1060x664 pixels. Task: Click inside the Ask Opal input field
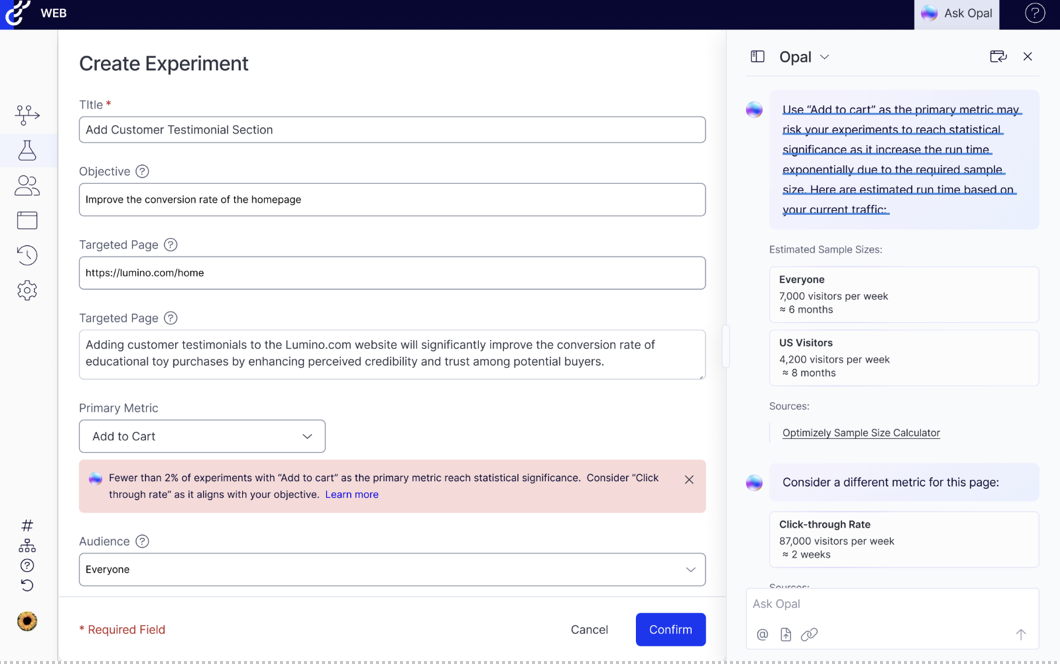pos(880,604)
